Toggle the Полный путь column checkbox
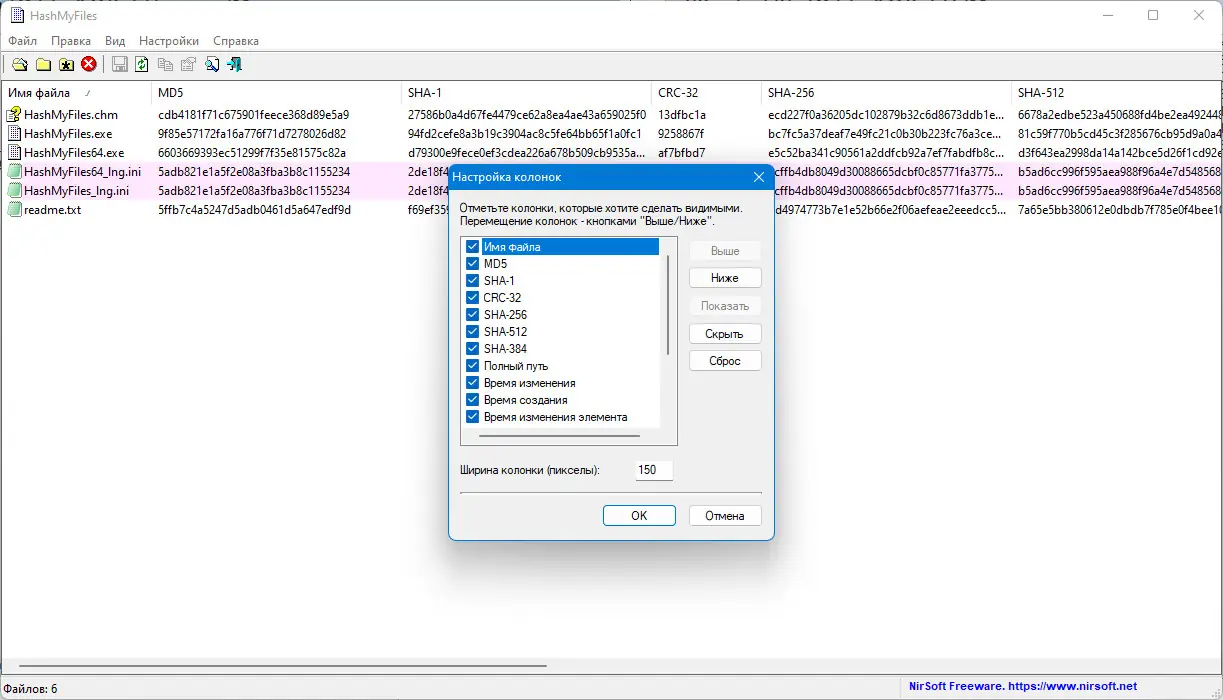This screenshot has width=1223, height=700. point(472,366)
